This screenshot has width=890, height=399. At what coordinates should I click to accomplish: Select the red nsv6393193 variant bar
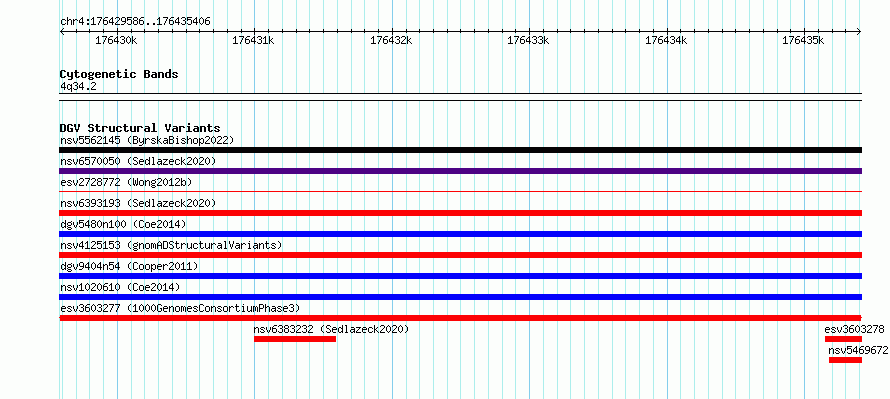coord(460,213)
